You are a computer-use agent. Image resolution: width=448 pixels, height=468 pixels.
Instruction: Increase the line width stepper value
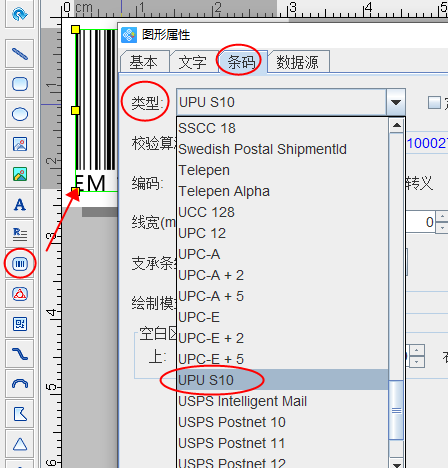point(442,217)
